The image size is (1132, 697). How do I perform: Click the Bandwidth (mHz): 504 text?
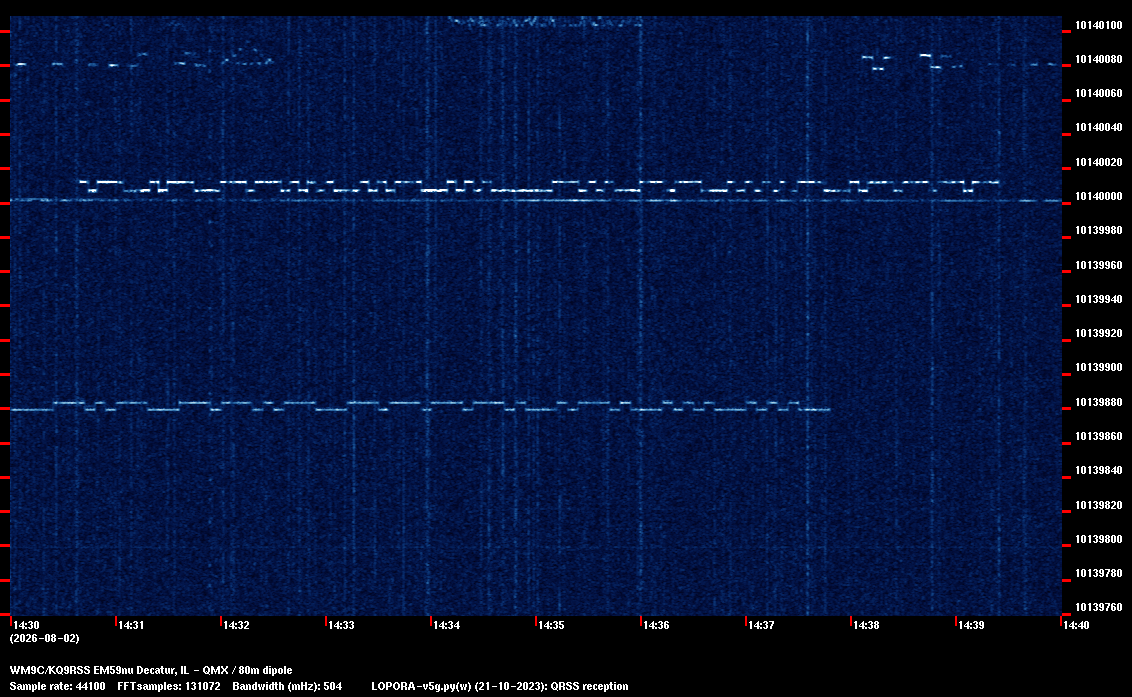click(x=287, y=686)
